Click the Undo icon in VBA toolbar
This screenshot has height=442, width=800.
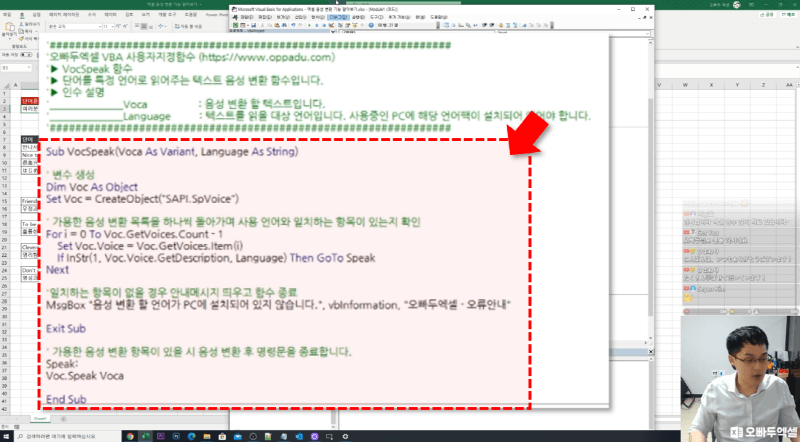293,24
